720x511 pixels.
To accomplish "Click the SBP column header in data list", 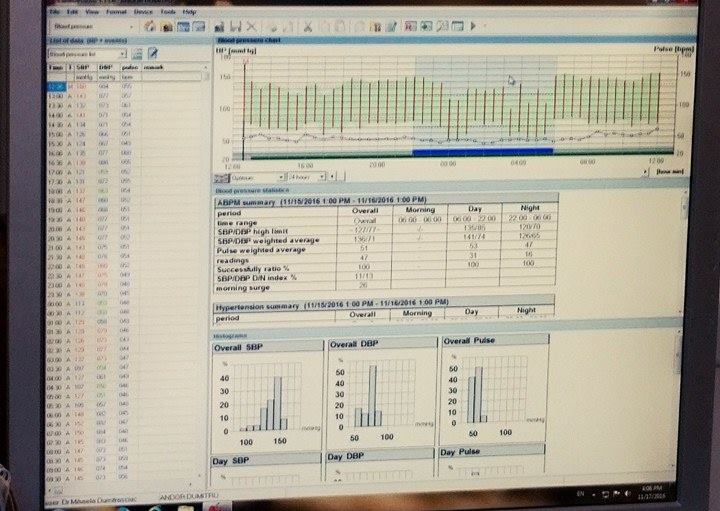I will 80,66.
